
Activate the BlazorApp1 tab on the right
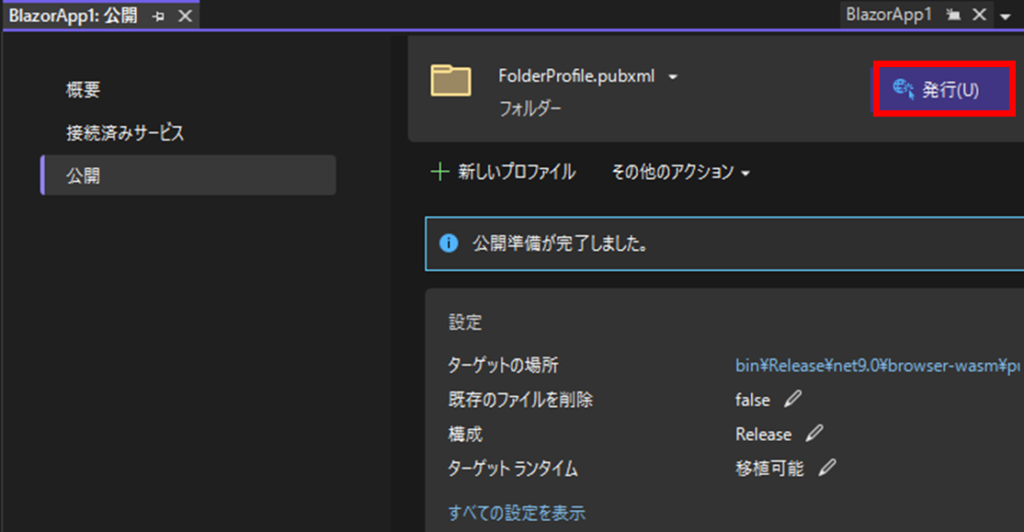888,15
